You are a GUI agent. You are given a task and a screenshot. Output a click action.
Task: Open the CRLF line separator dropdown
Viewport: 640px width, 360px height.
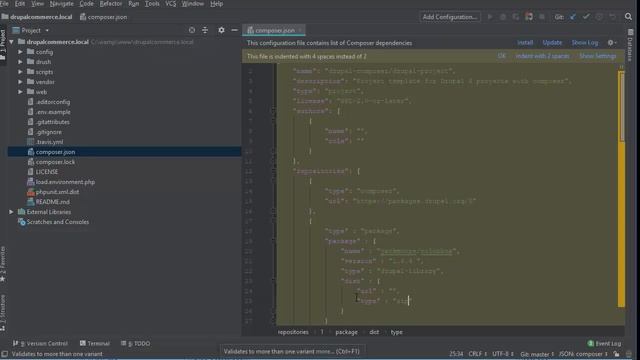pyautogui.click(x=478, y=354)
